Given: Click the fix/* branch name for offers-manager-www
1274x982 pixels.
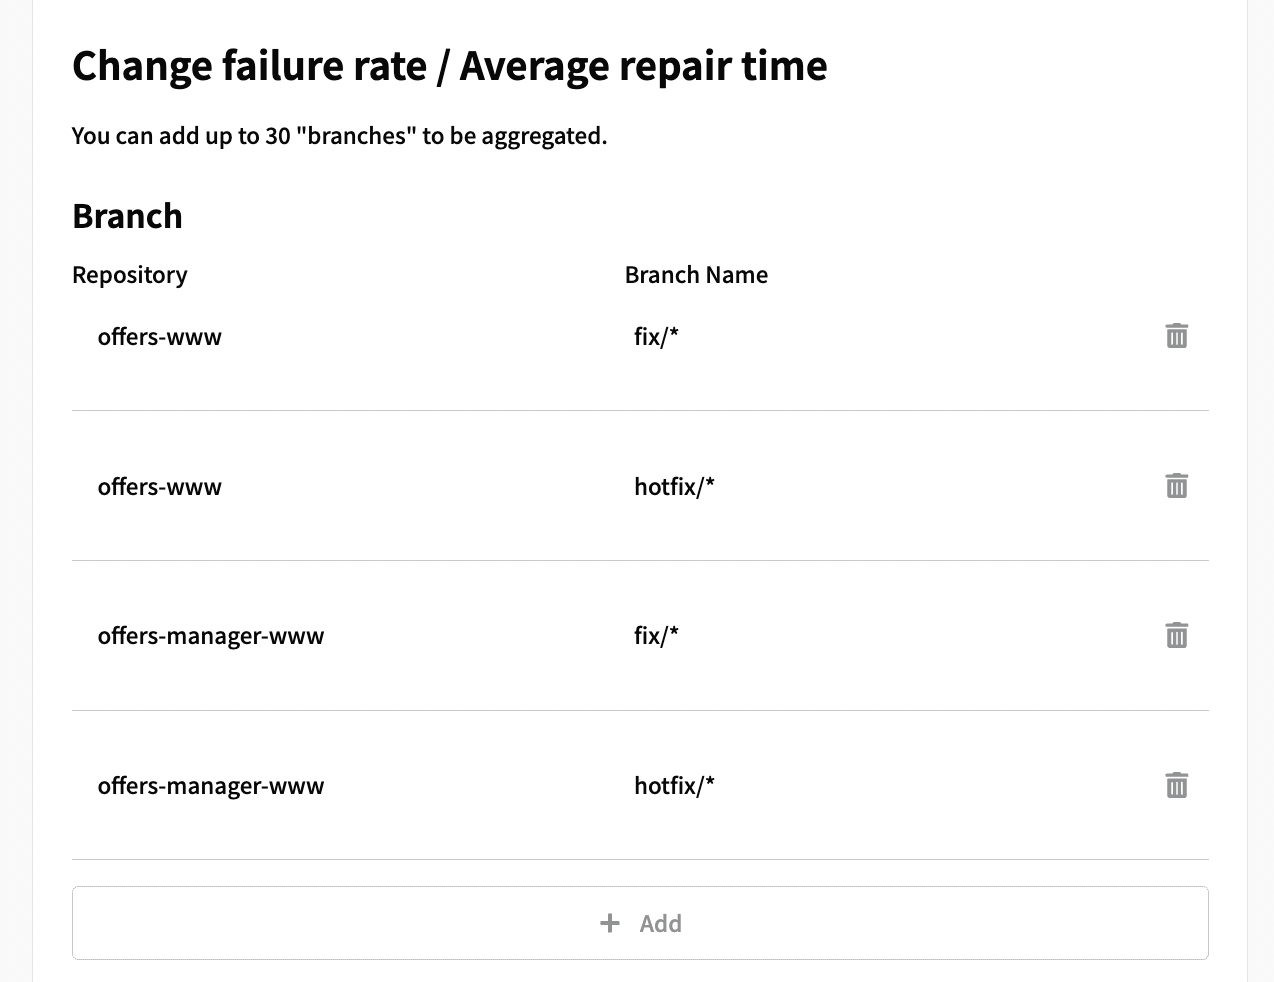Looking at the screenshot, I should click(656, 636).
